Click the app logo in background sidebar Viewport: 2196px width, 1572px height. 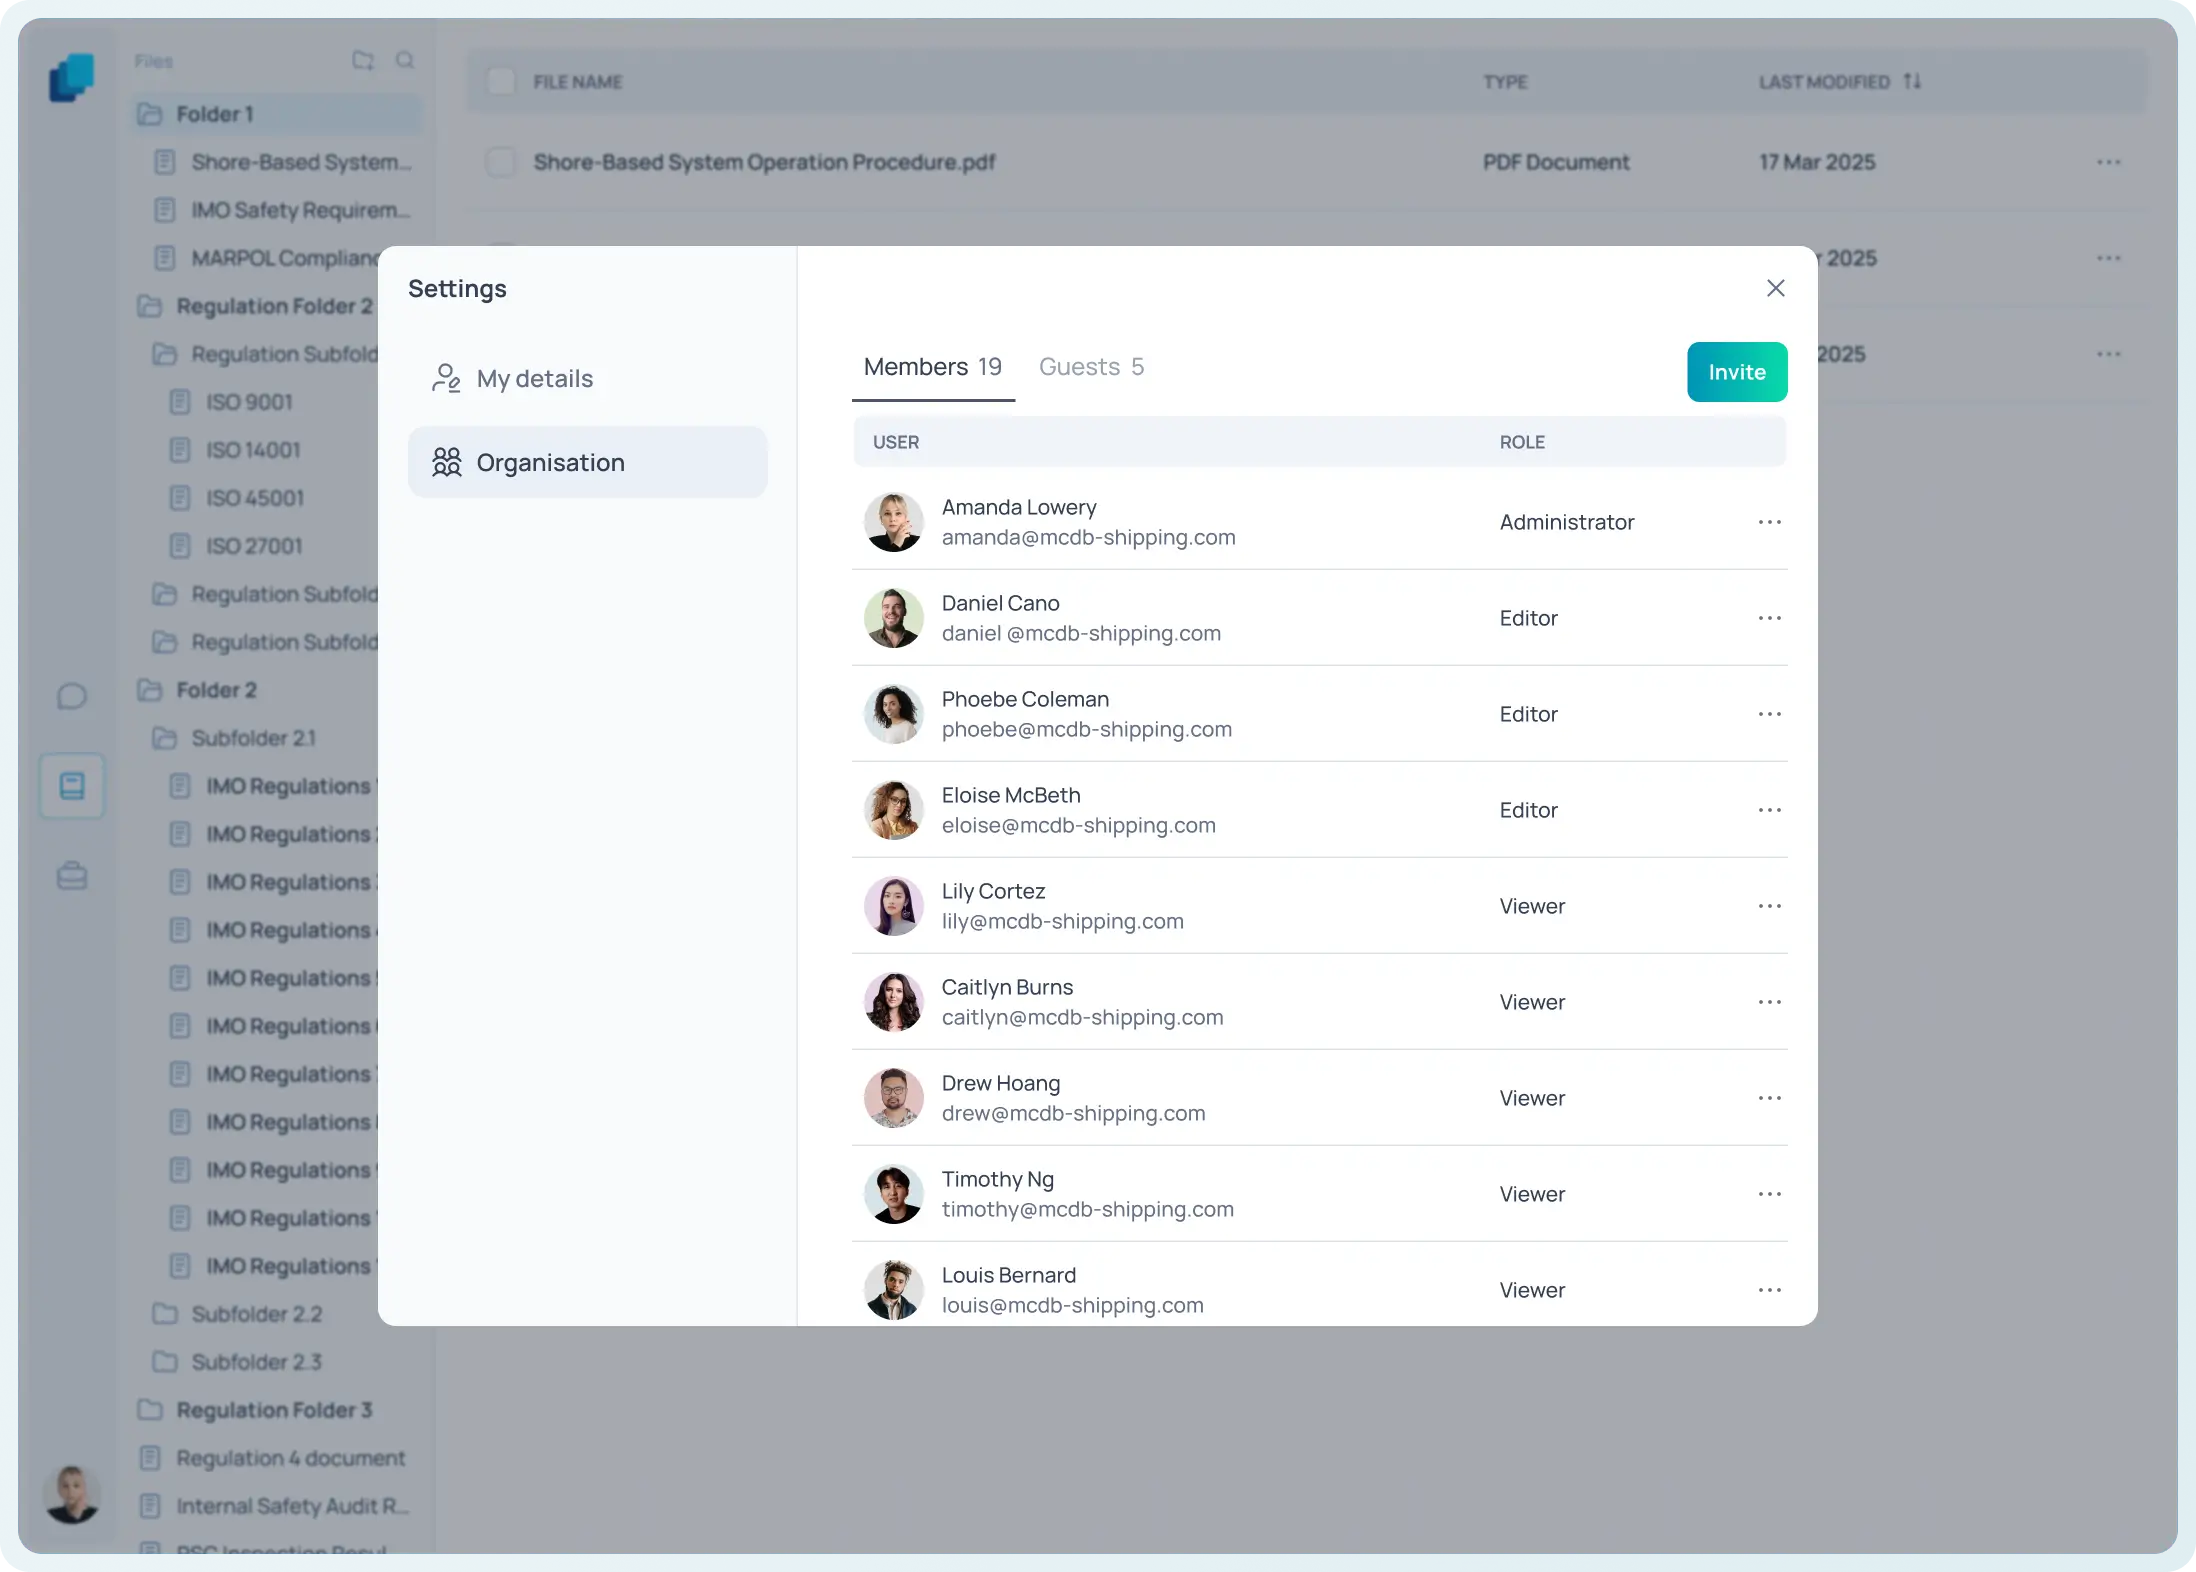coord(72,77)
